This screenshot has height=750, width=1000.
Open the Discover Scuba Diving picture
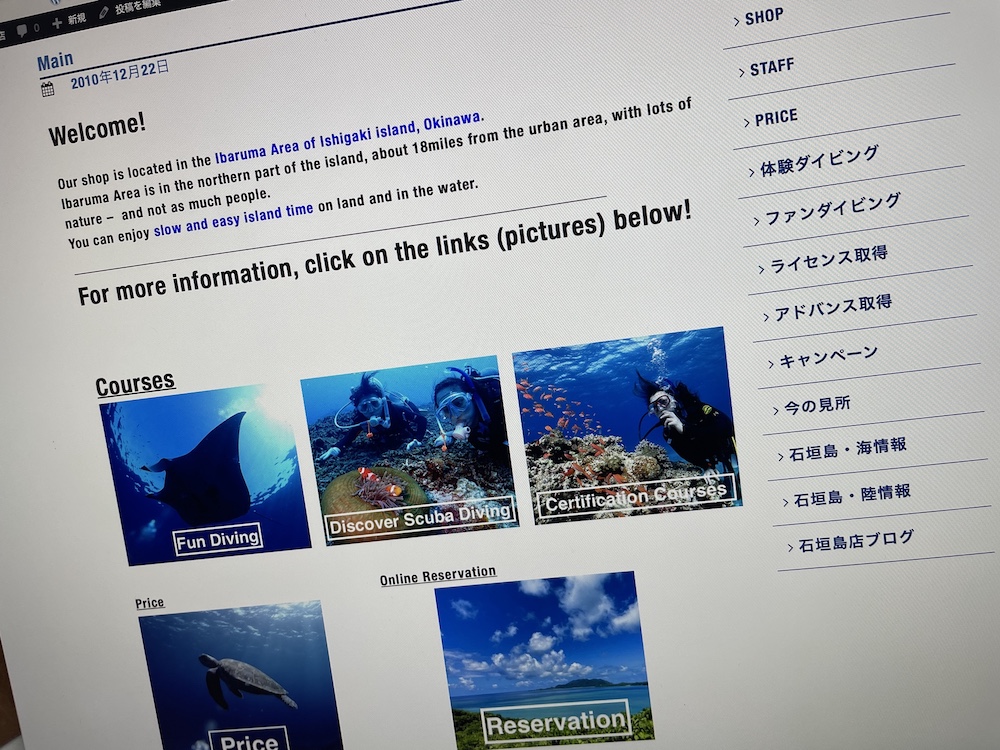click(409, 450)
